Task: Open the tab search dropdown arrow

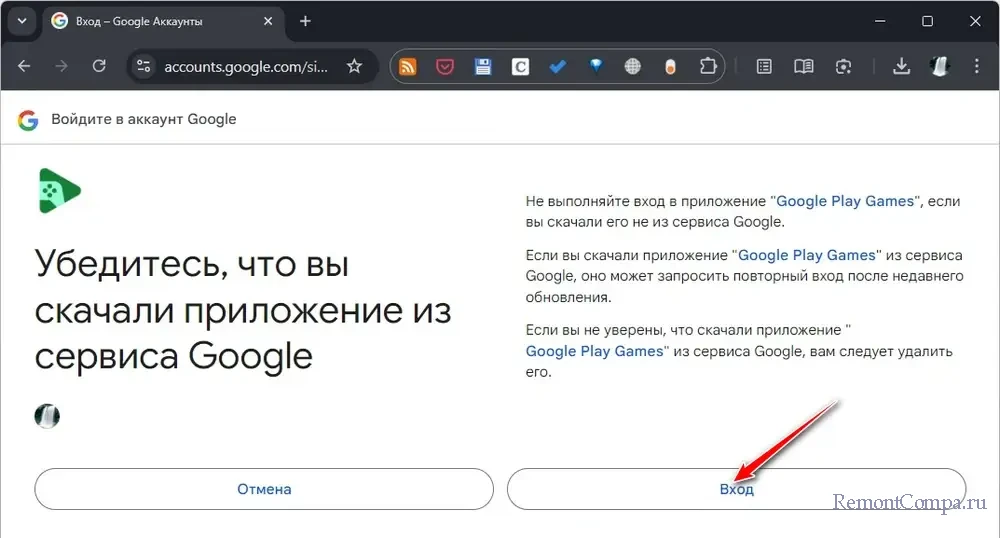Action: click(20, 21)
